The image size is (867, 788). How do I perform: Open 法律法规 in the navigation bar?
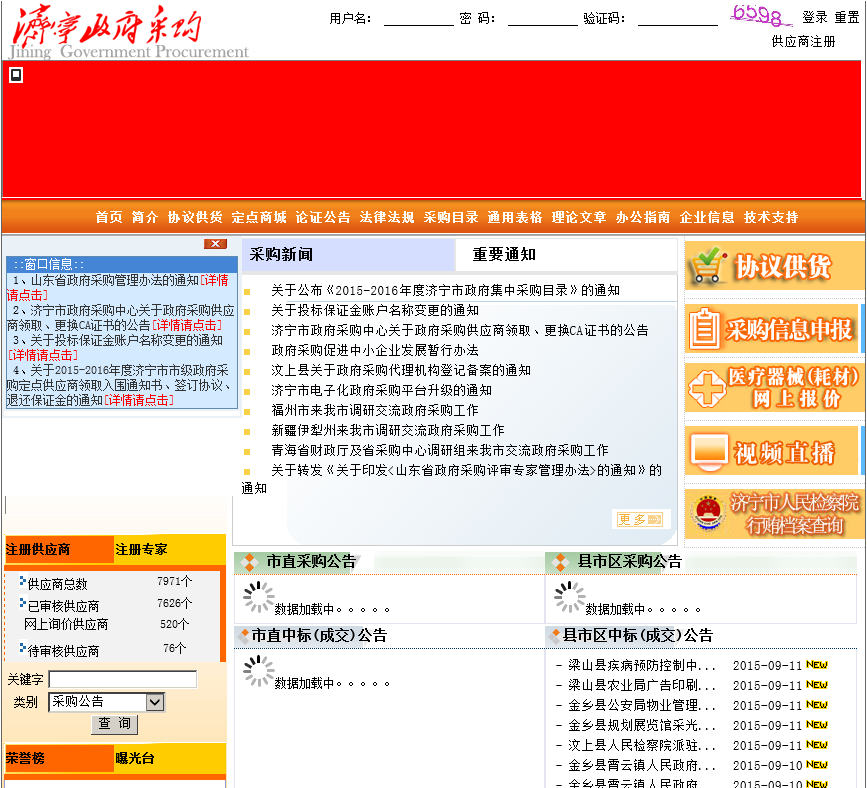pos(387,217)
